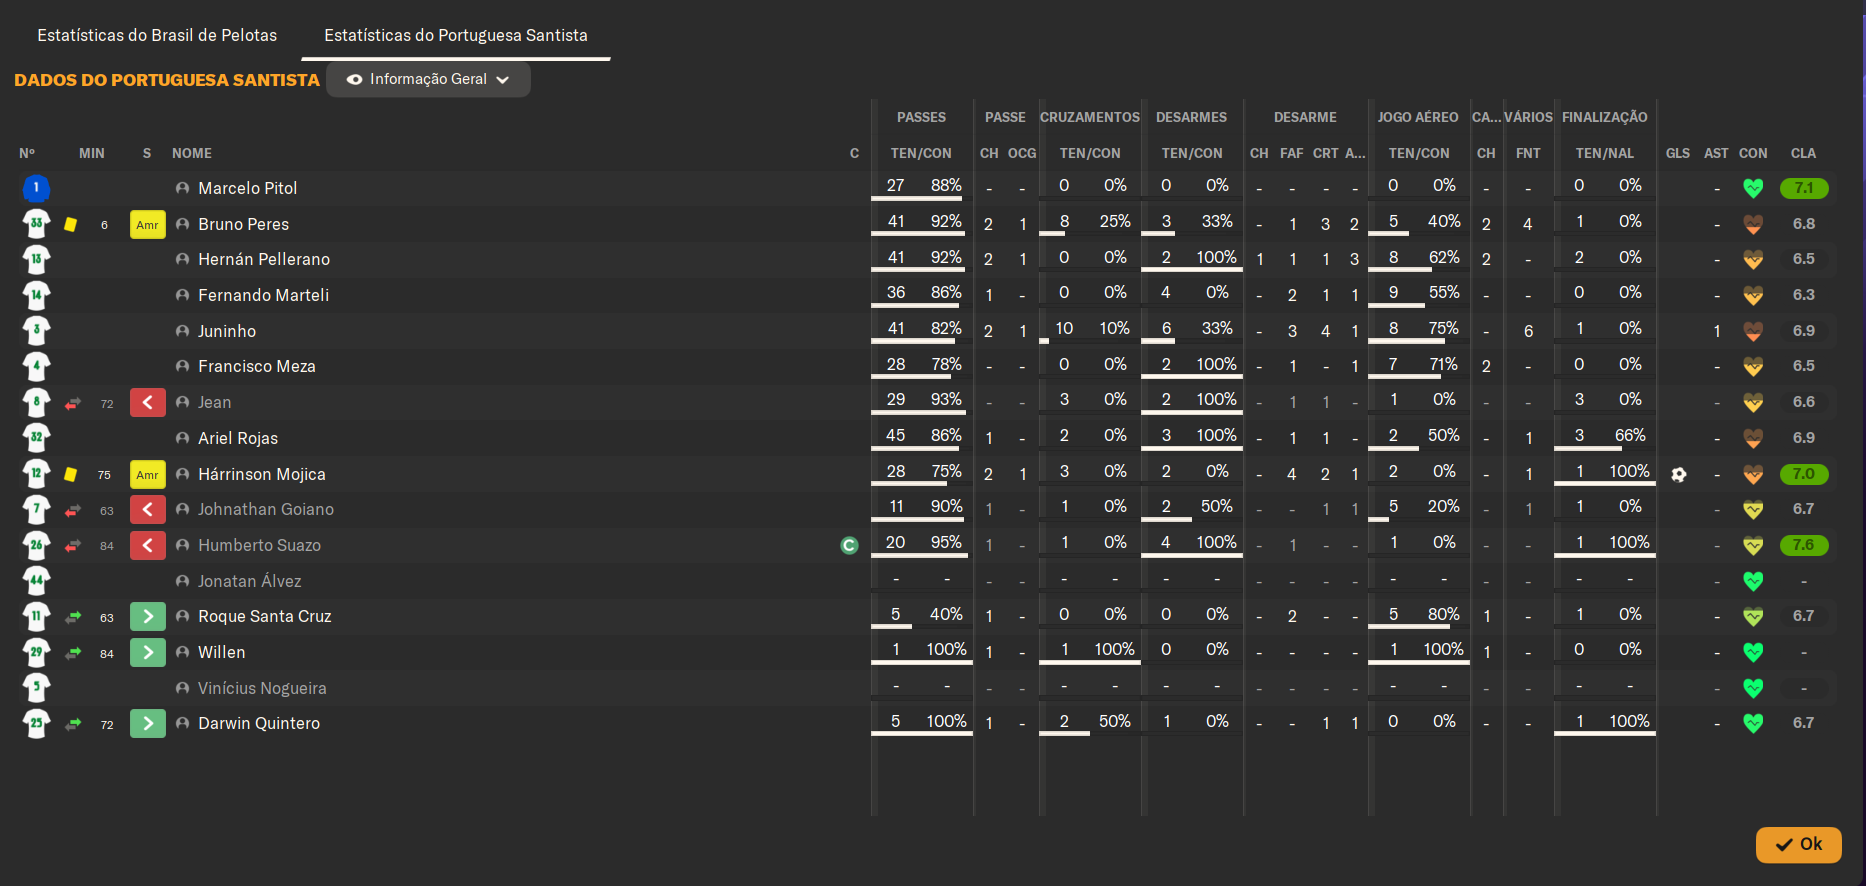Click the goal ball icon for Hárrinson Mojica
1866x886 pixels.
(1679, 474)
